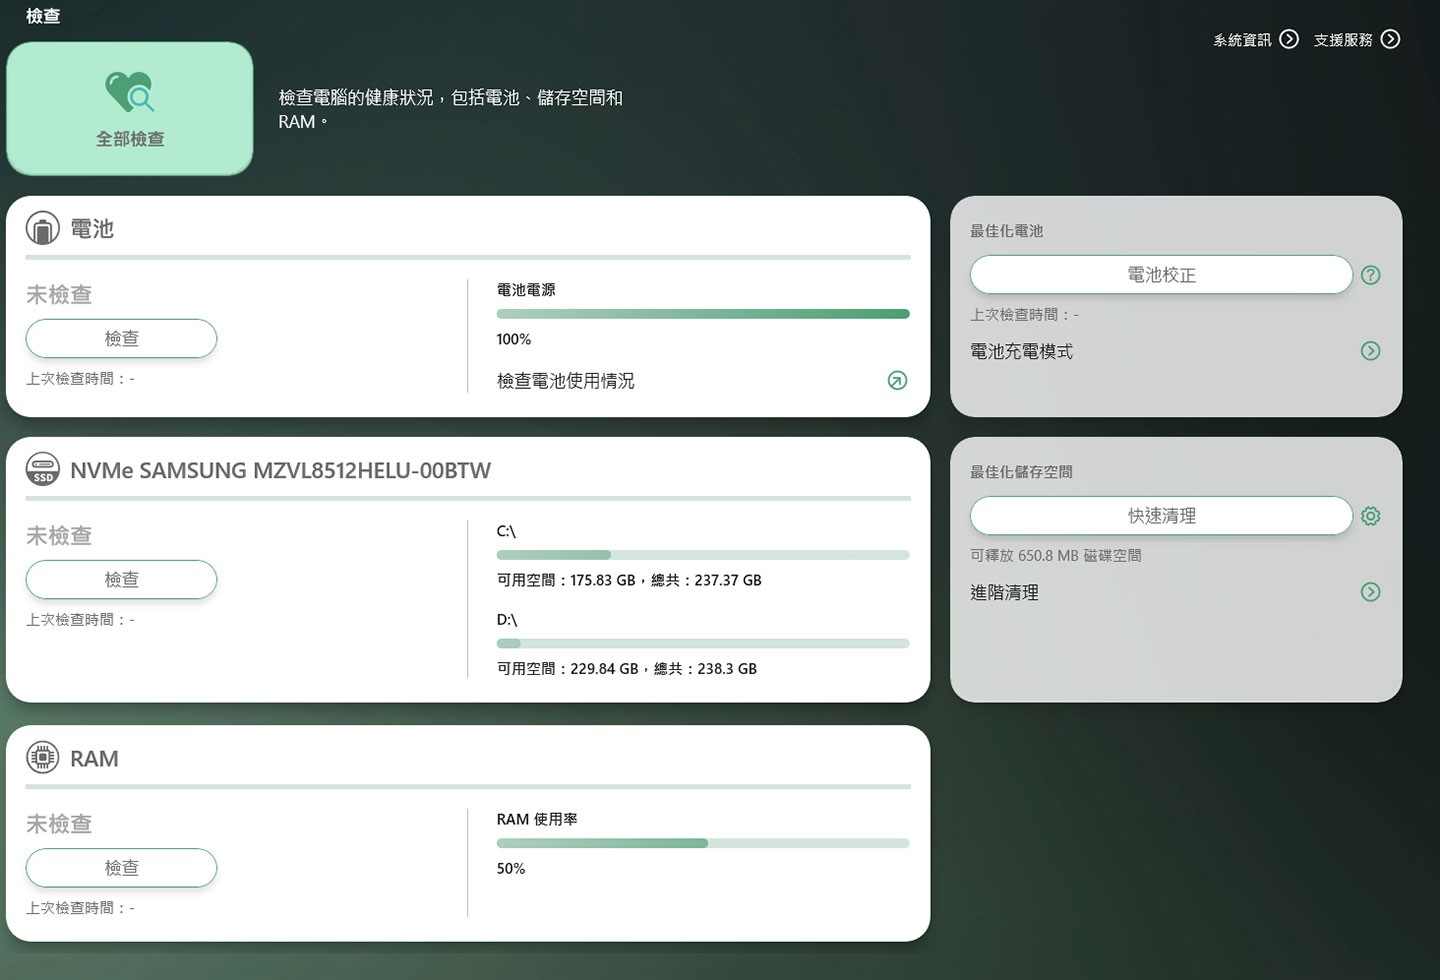
Task: Open help icon next to 電池校正
Action: [1371, 275]
